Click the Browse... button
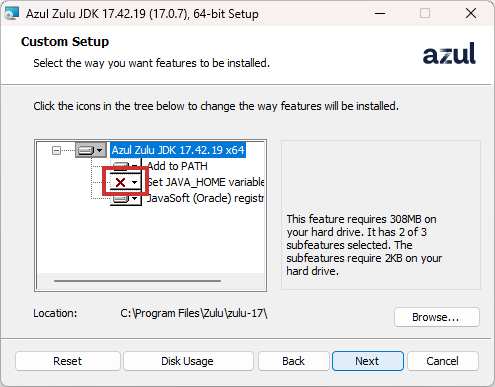495x387 pixels. (437, 317)
